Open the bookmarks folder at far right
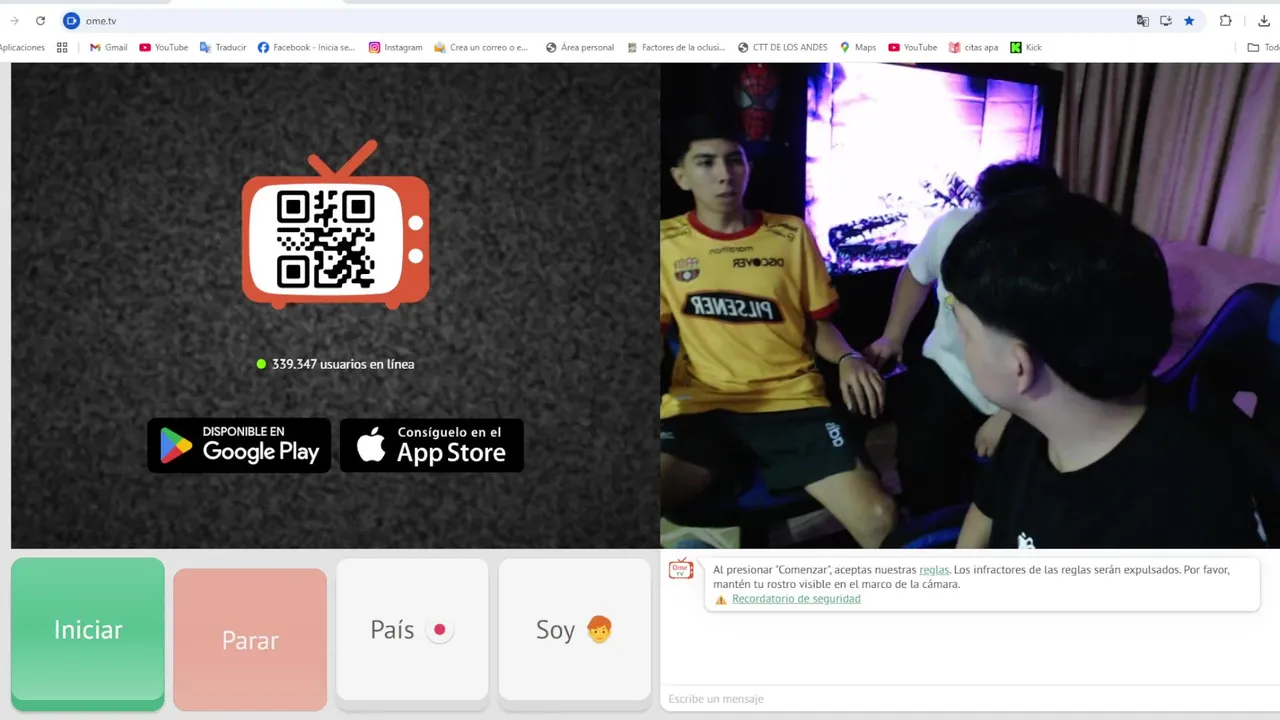Screen dimensions: 1280x720 [x=1263, y=47]
